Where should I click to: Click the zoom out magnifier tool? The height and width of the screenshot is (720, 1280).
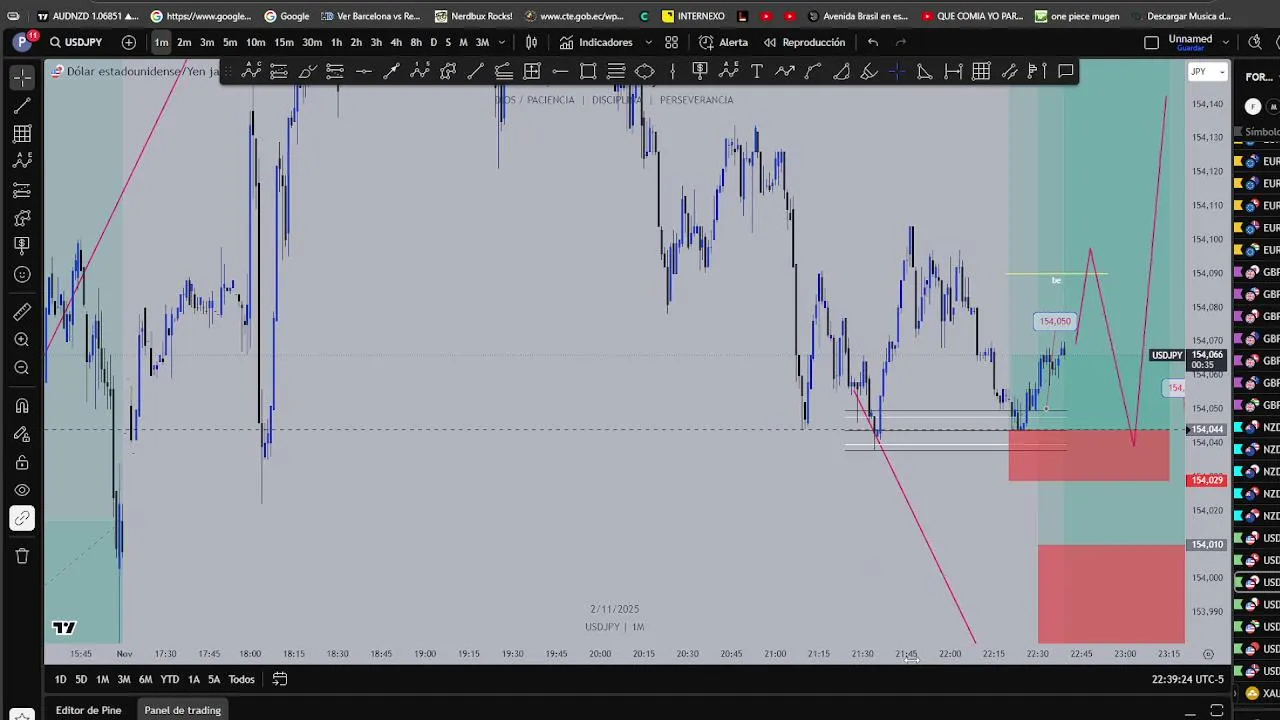tap(22, 368)
